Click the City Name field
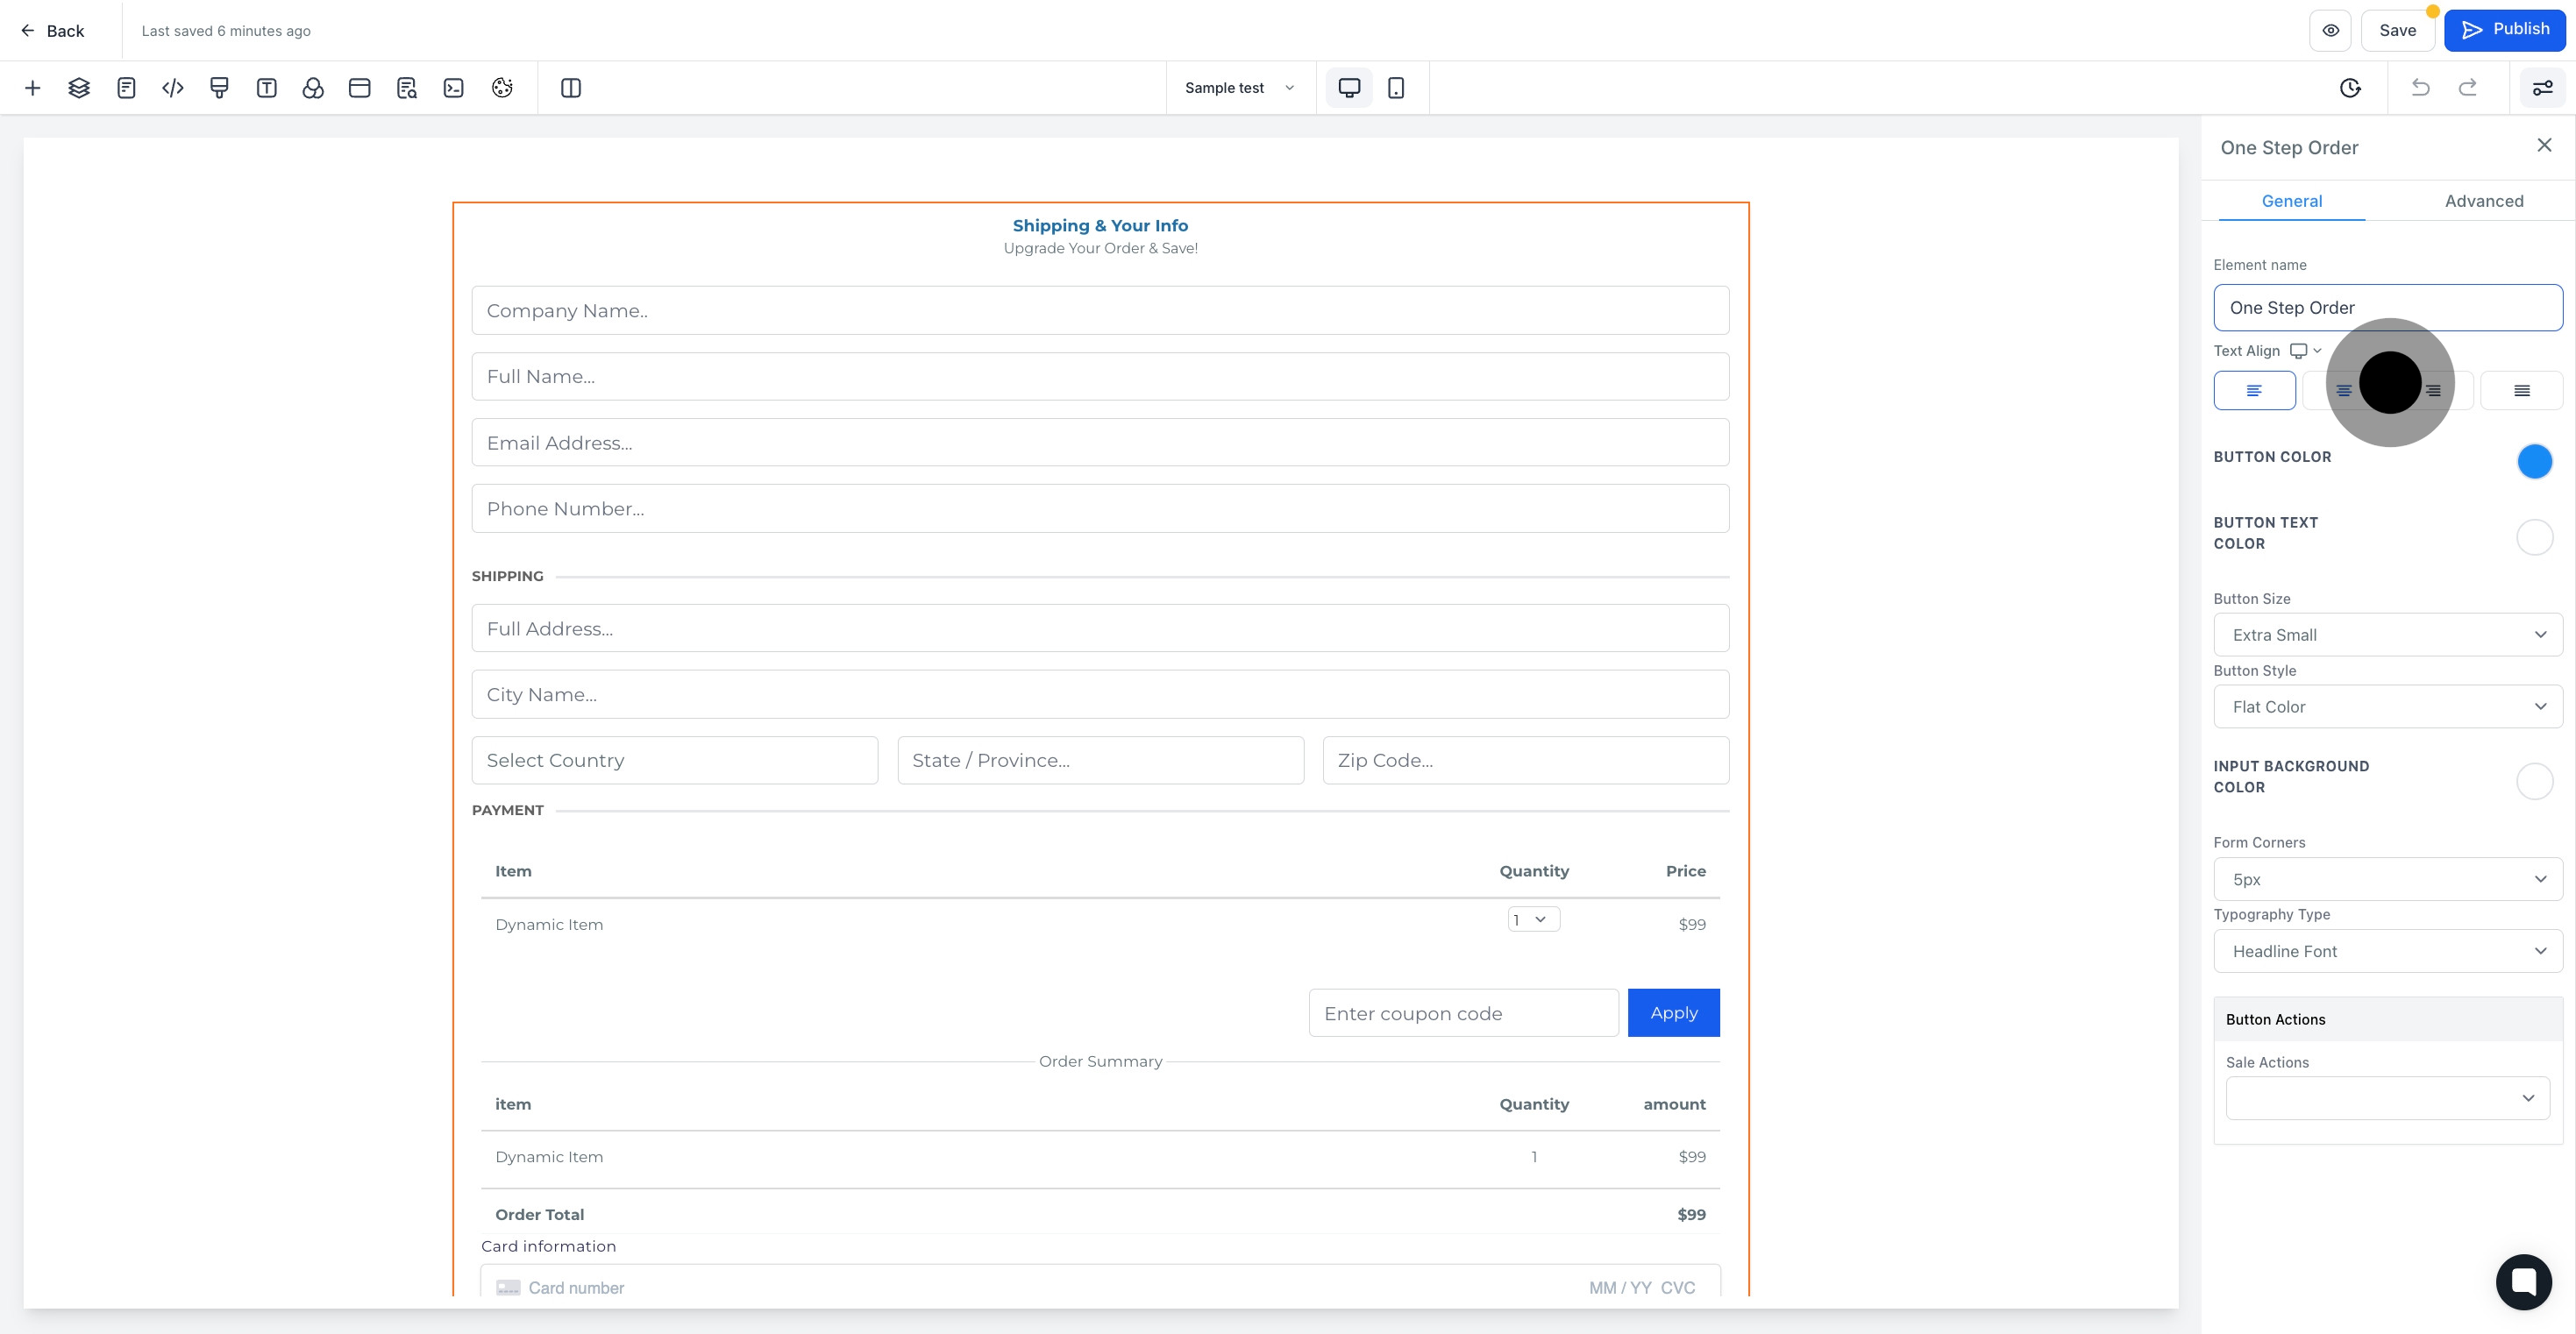Screen dimensions: 2576x1334 pos(1100,695)
